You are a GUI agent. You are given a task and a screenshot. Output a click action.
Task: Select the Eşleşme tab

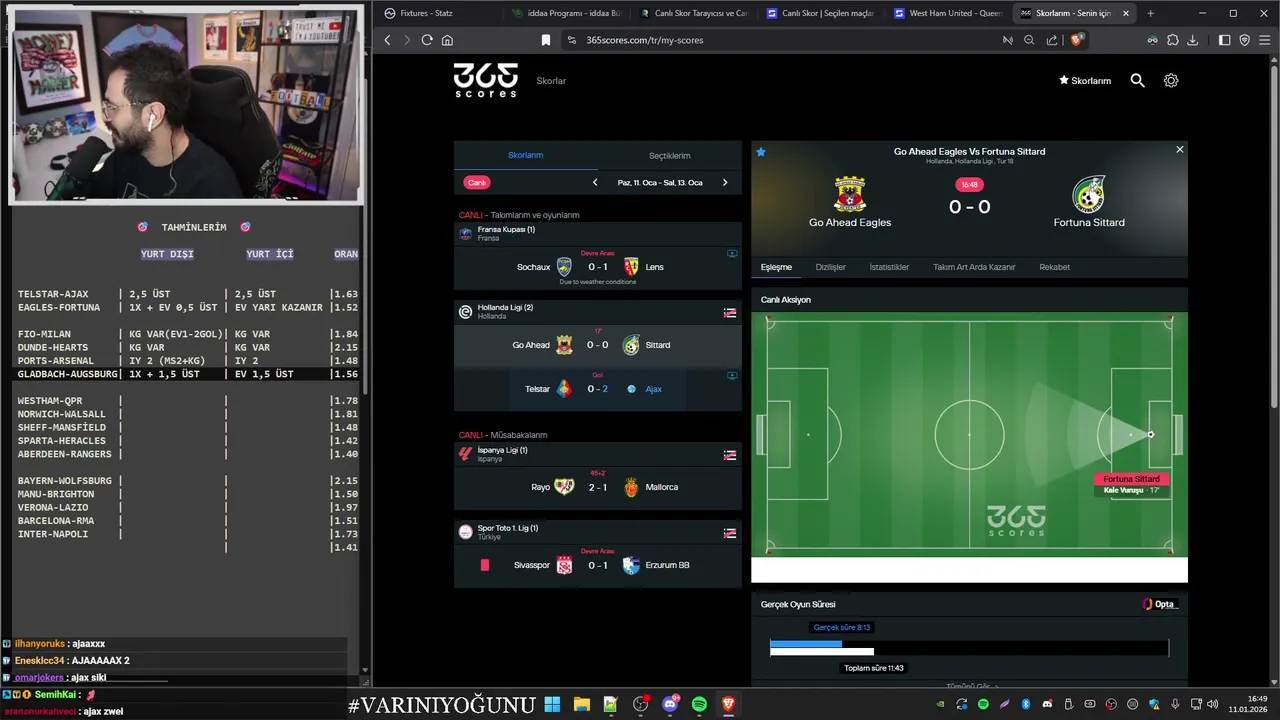(776, 267)
